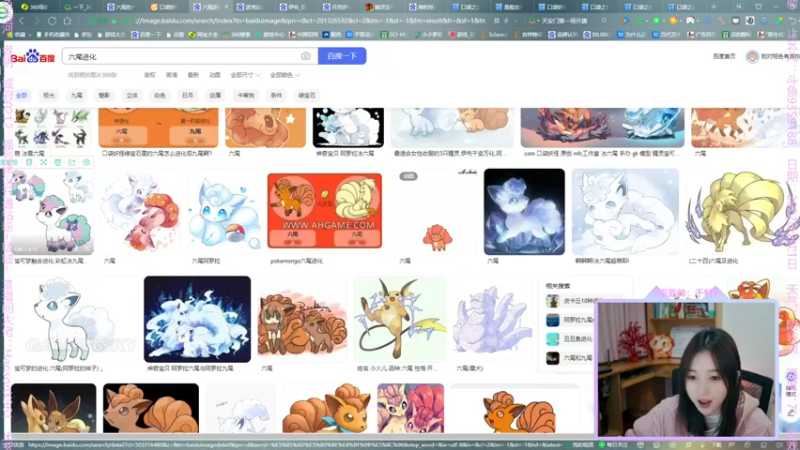Click the 网址大全 bookmark
This screenshot has height=450, width=800.
coord(203,35)
